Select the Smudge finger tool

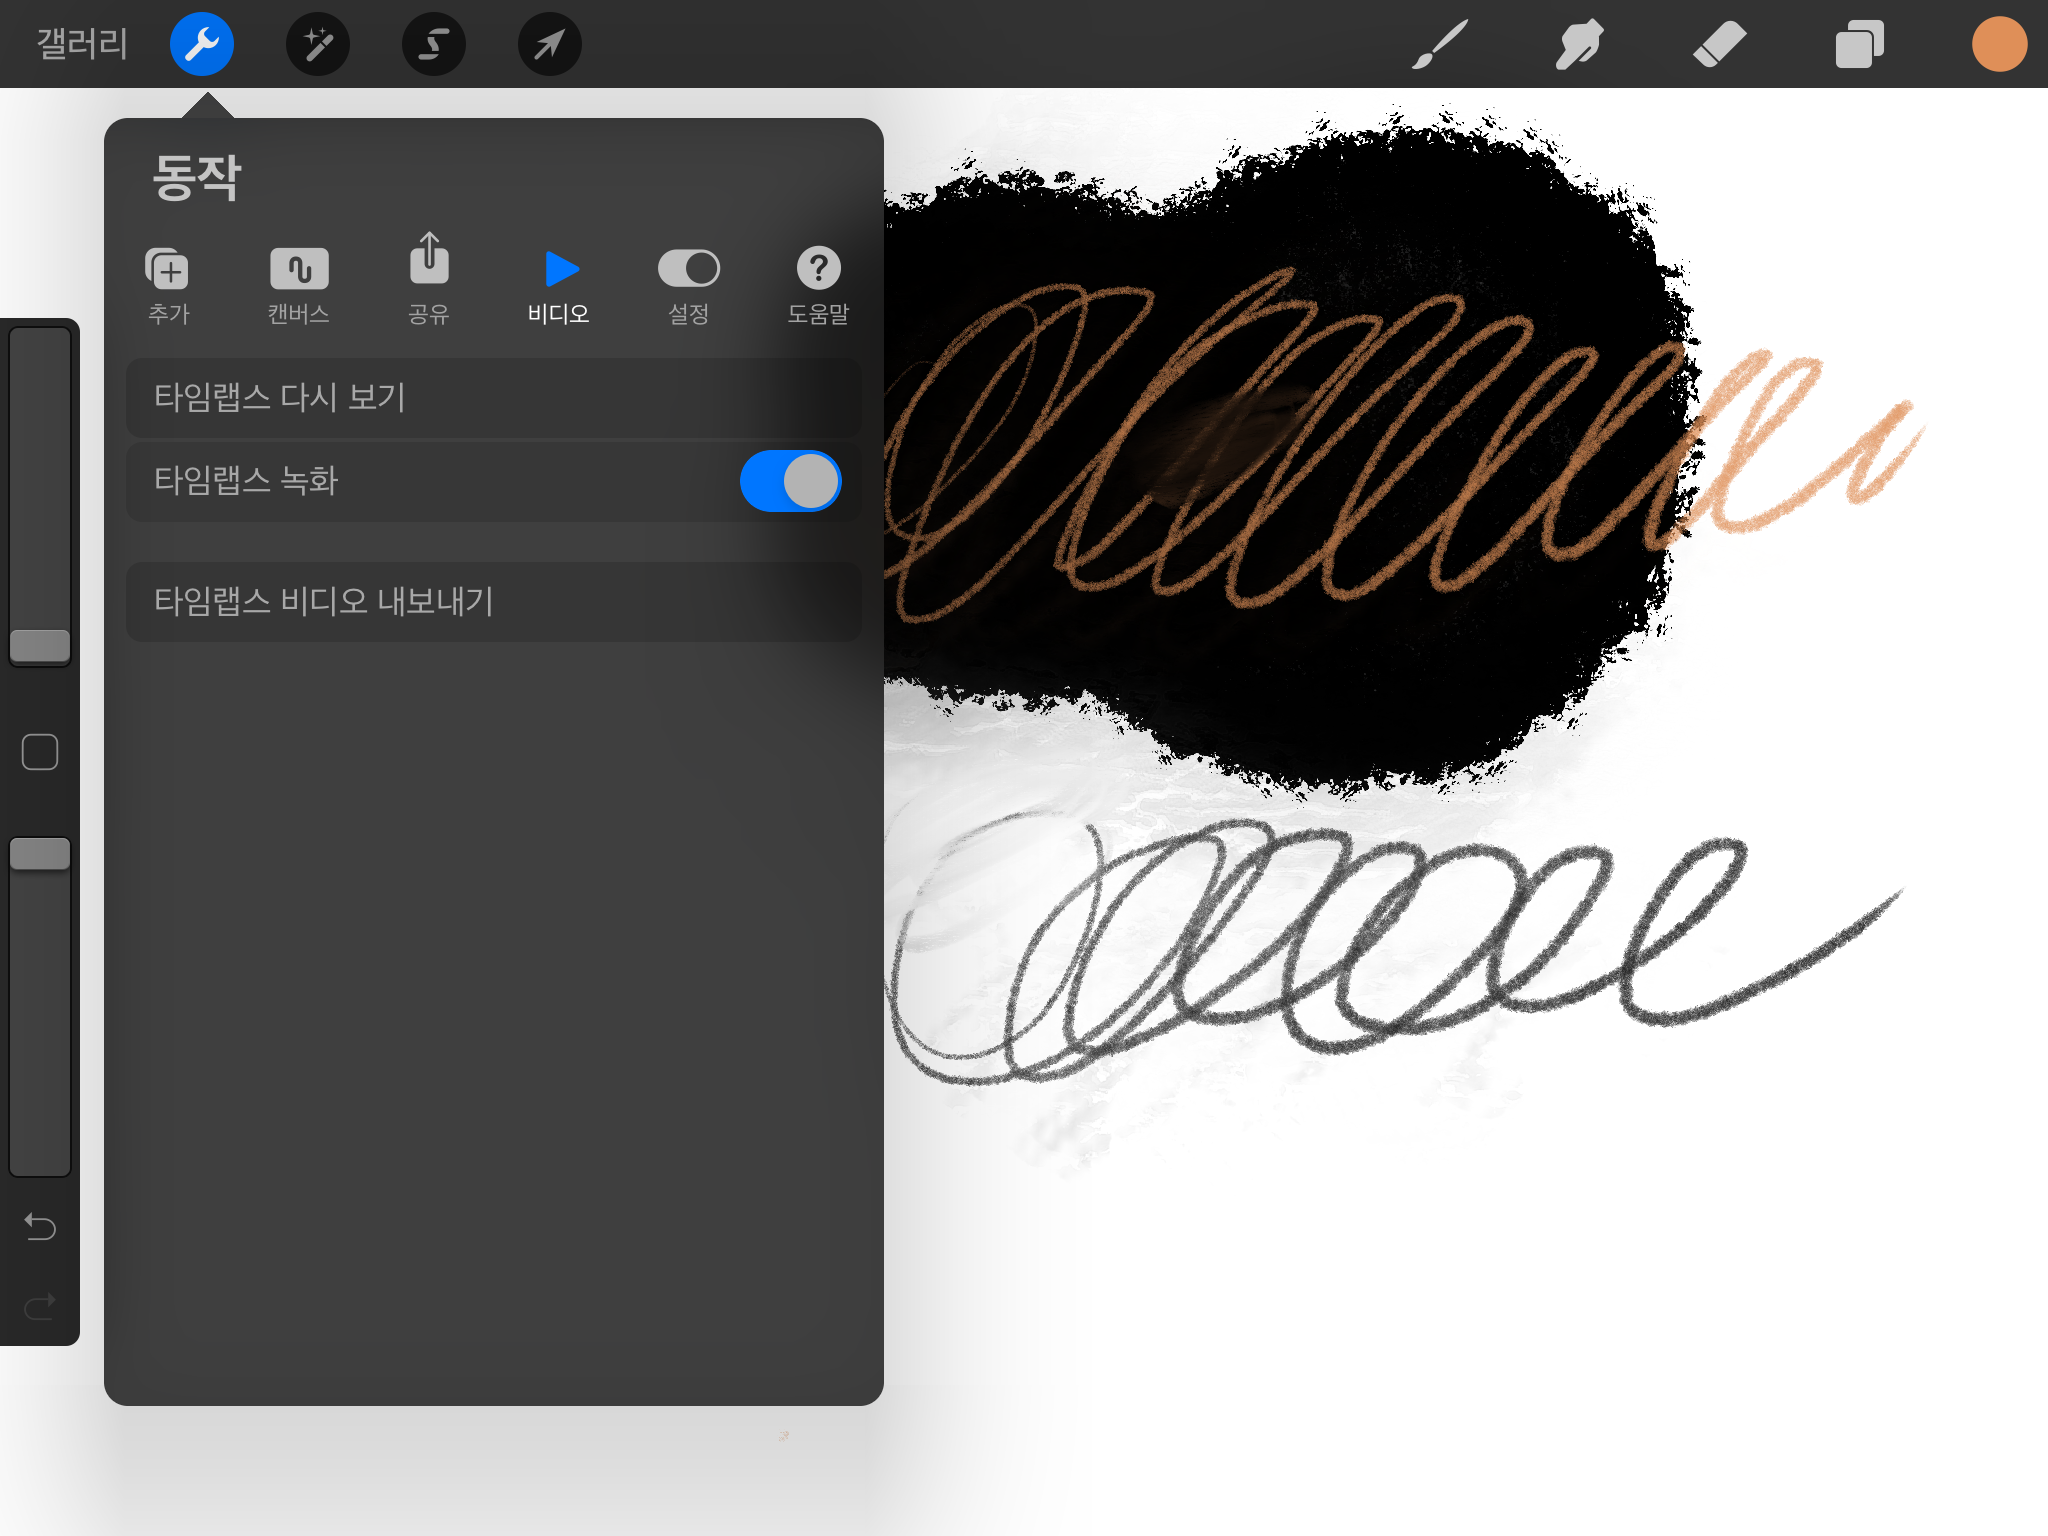click(x=1579, y=44)
